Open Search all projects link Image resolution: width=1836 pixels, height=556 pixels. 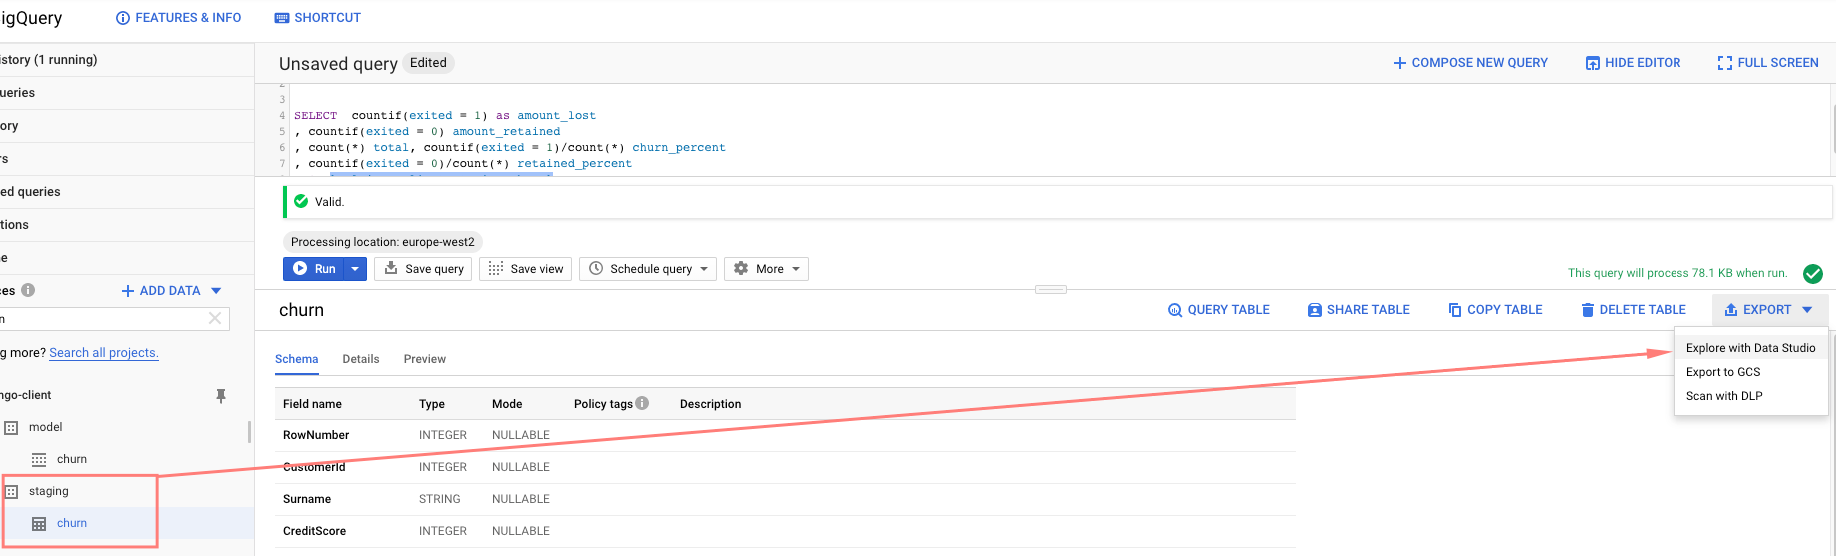click(x=104, y=353)
